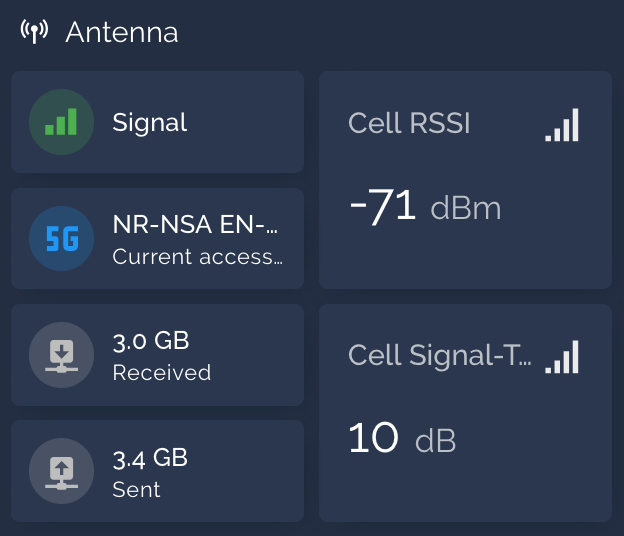The image size is (624, 536).
Task: Click the 10 dB value
Action: 402,438
